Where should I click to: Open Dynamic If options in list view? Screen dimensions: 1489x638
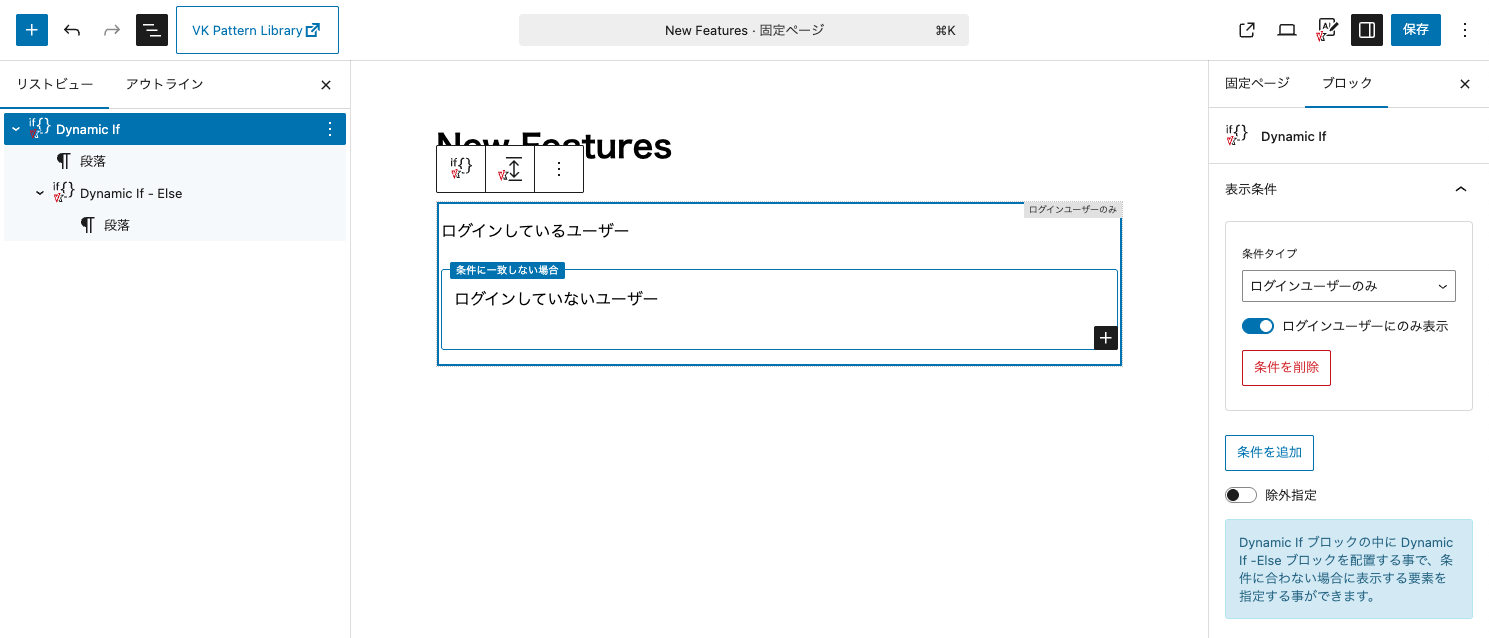pos(330,129)
